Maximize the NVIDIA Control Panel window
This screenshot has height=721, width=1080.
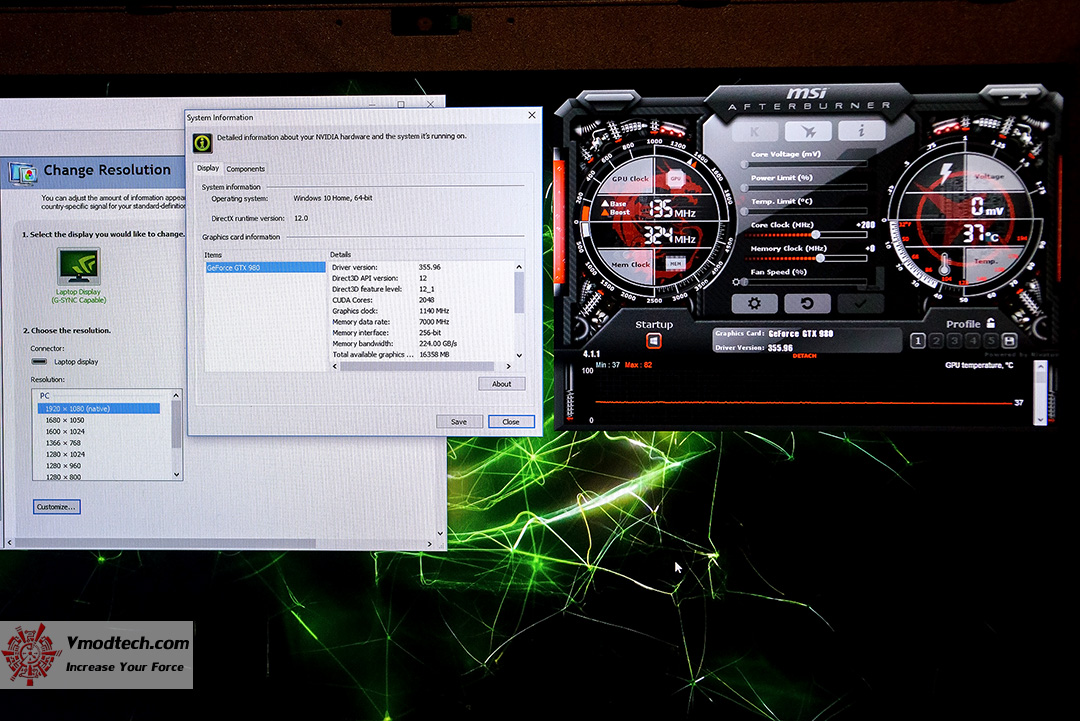click(x=401, y=104)
